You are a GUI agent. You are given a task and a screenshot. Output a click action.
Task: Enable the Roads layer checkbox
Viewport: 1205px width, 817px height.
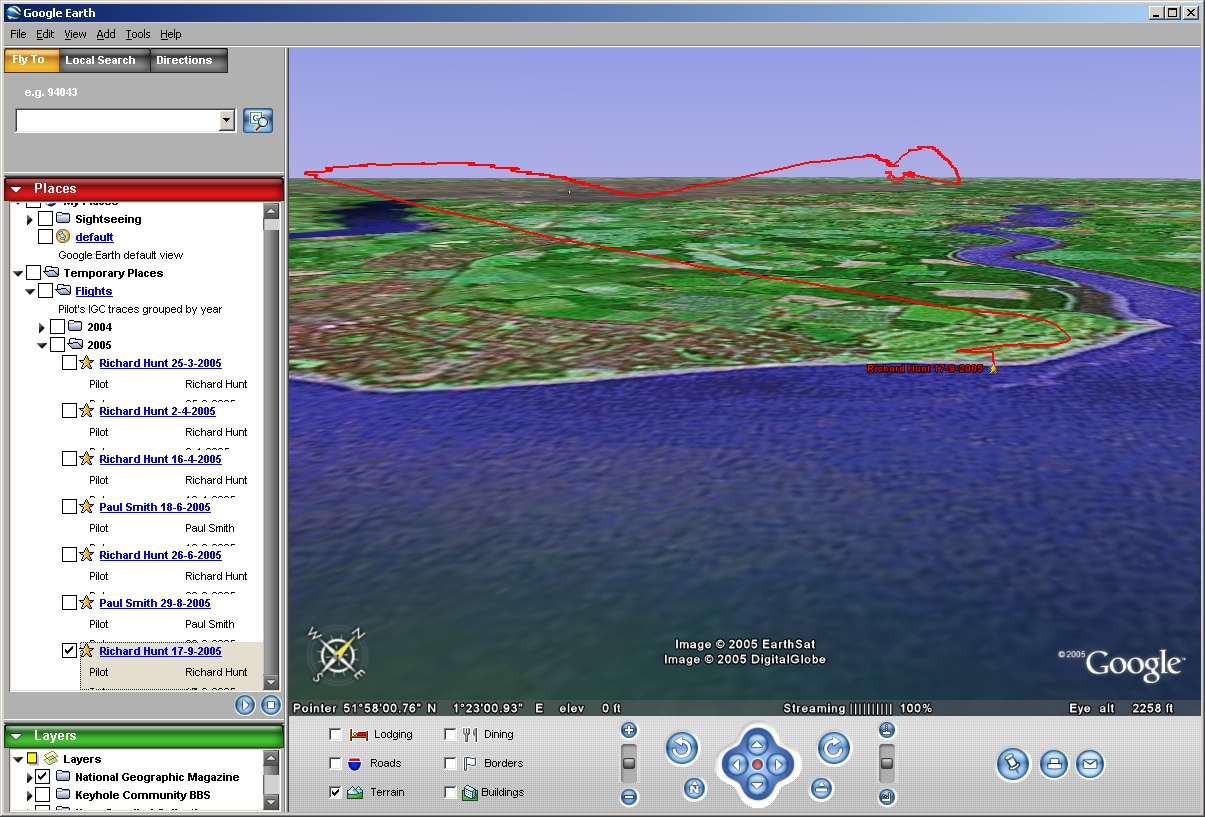pyautogui.click(x=335, y=763)
